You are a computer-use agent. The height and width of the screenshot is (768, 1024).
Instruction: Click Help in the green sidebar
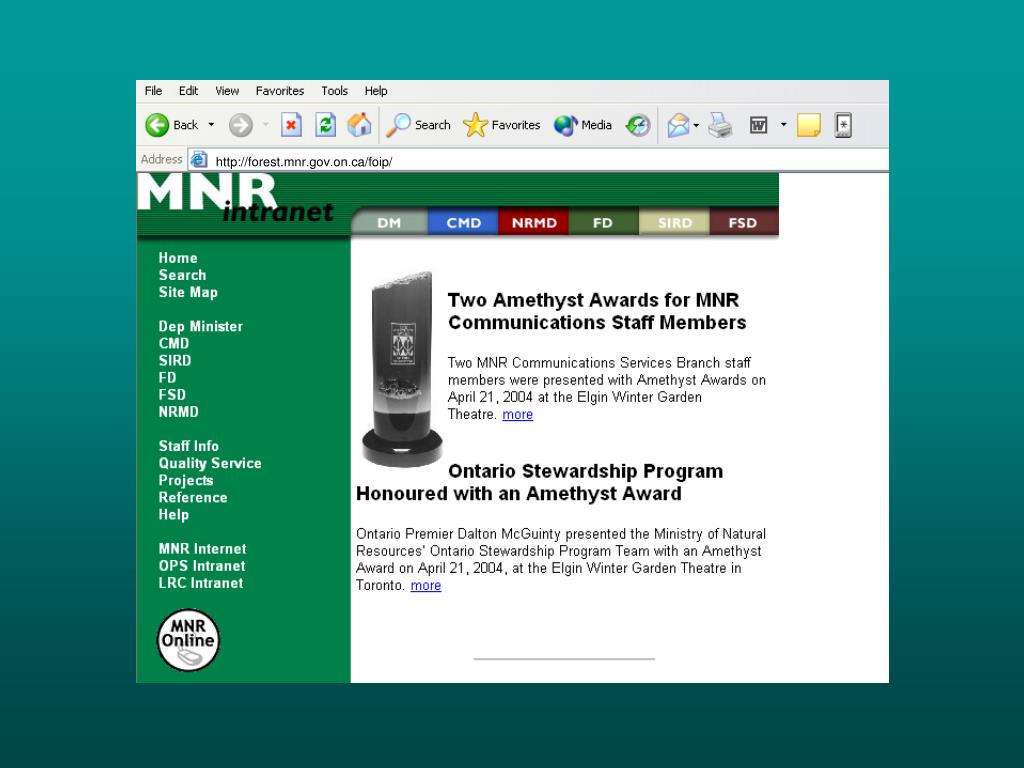tap(174, 515)
